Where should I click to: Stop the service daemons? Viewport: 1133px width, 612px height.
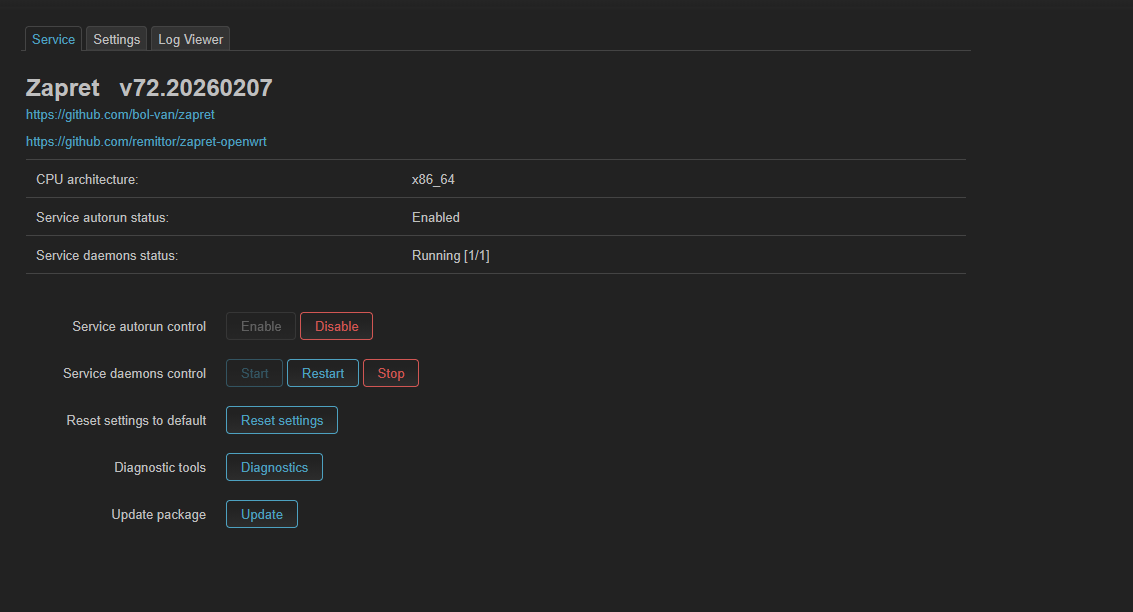coord(391,373)
